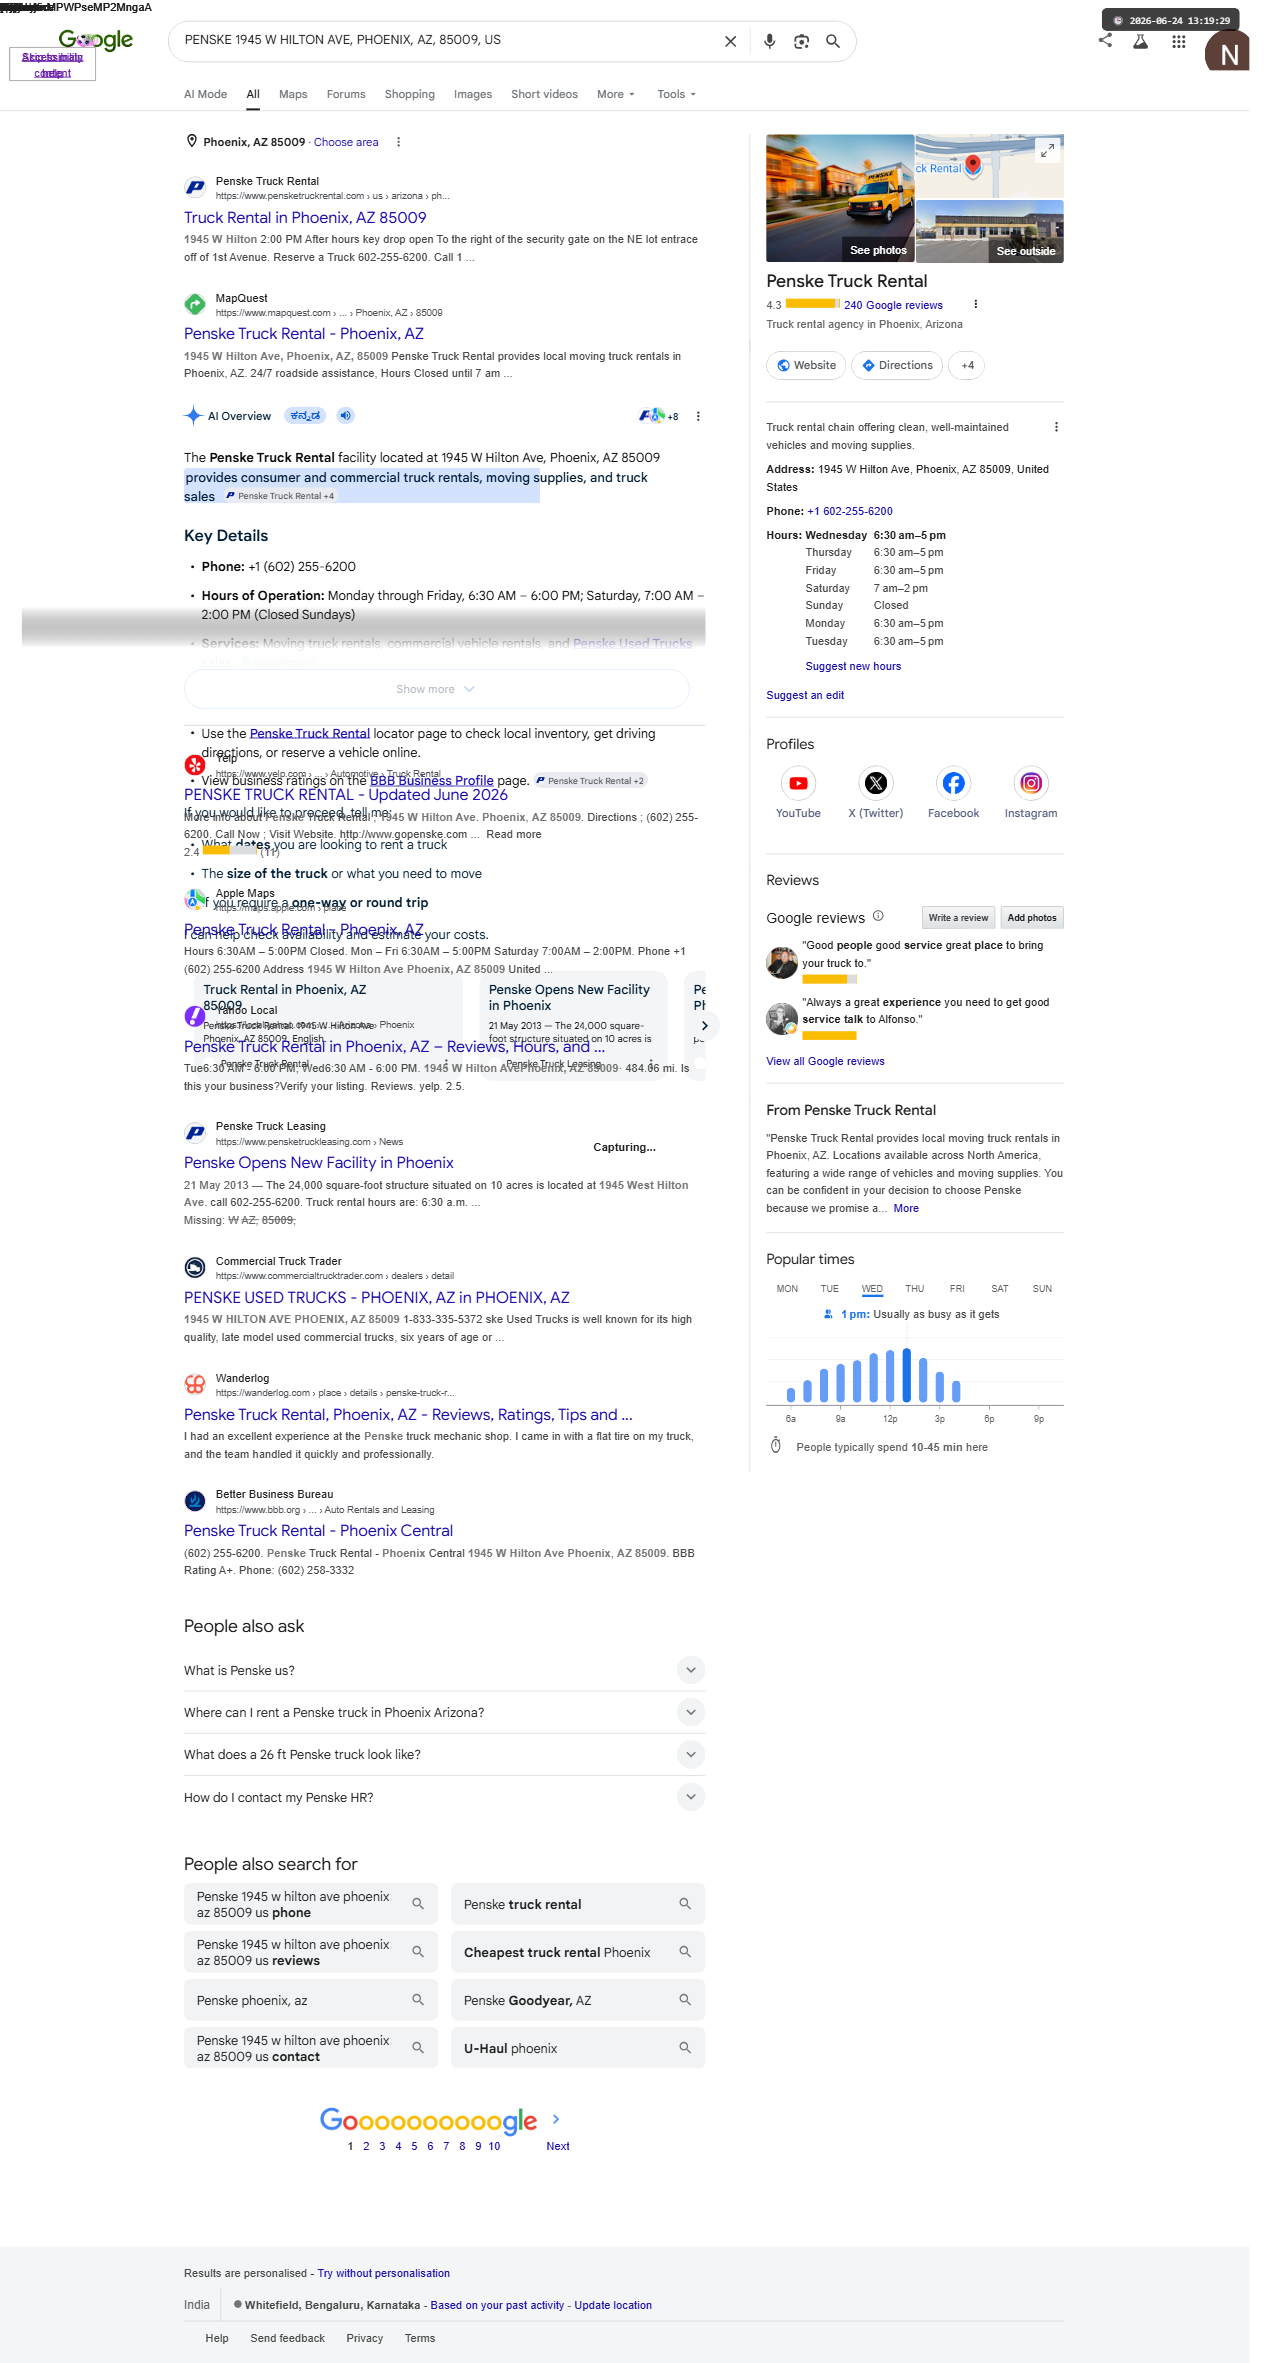Toggle the AI Overview Kannada language chip
Screen dimensions: 1264x2363
tap(305, 416)
